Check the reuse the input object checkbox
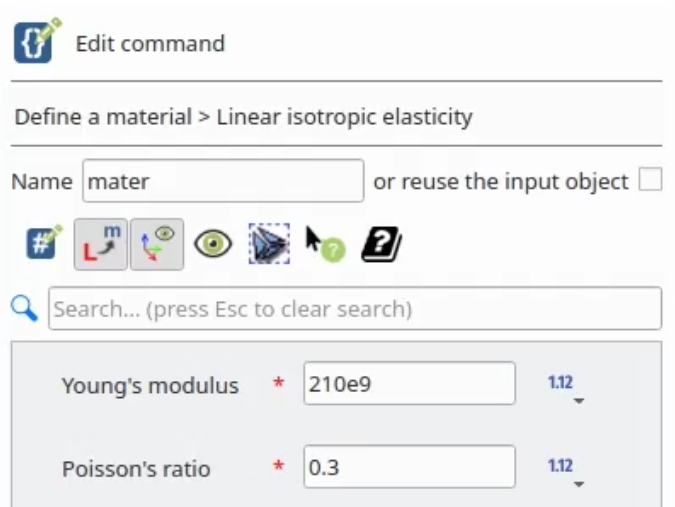Image resolution: width=675 pixels, height=507 pixels. (650, 179)
